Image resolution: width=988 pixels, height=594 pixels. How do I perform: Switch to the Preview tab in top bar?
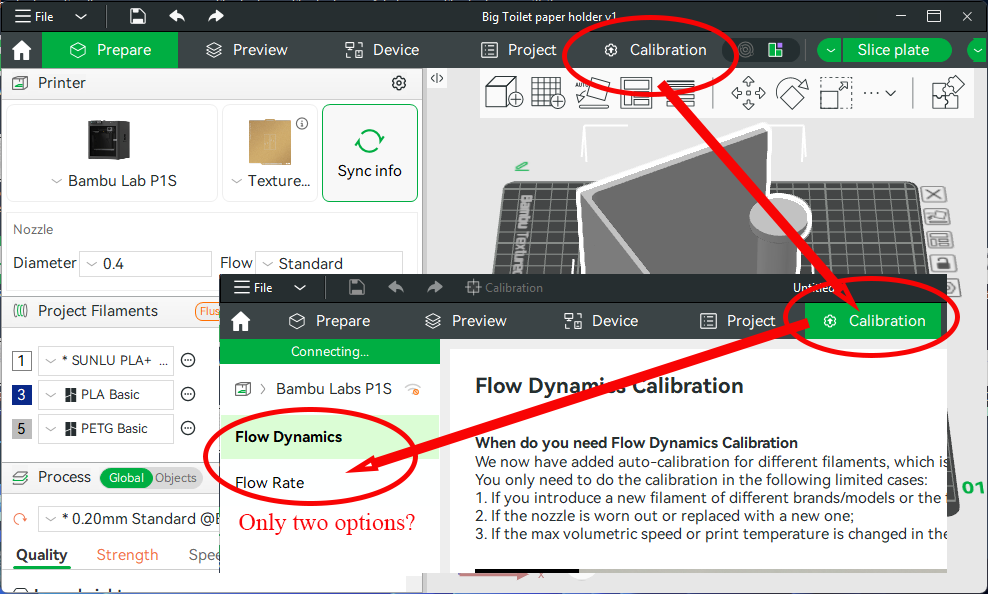coord(246,50)
